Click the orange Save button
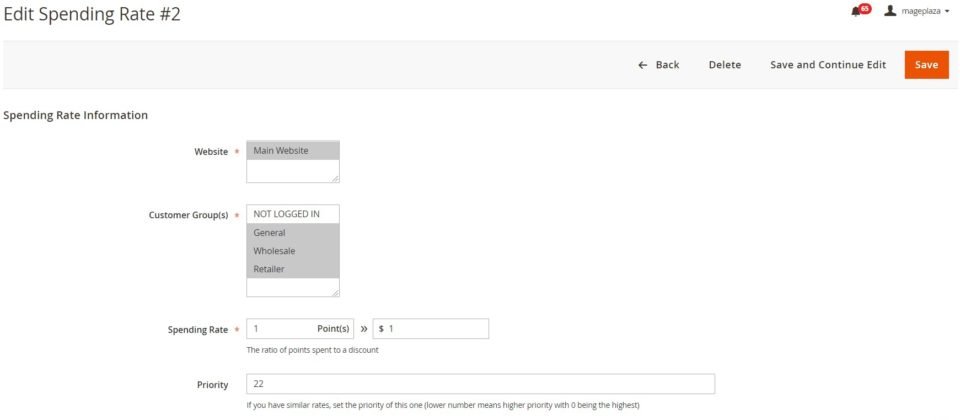 pyautogui.click(x=926, y=65)
